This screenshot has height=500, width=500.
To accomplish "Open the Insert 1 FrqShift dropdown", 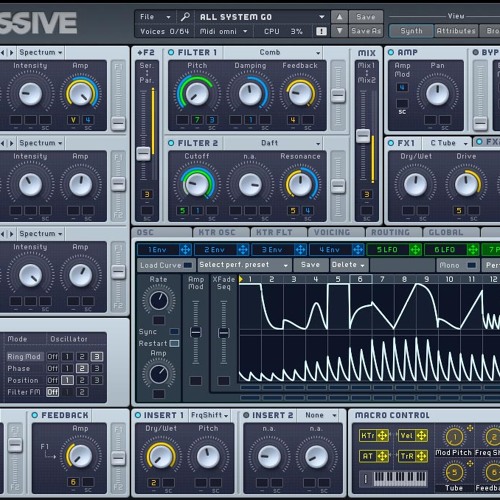I will [210, 415].
